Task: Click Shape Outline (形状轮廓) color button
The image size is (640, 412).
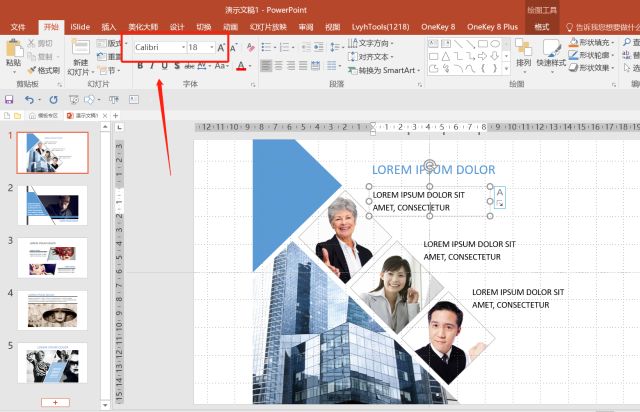Action: click(x=591, y=55)
